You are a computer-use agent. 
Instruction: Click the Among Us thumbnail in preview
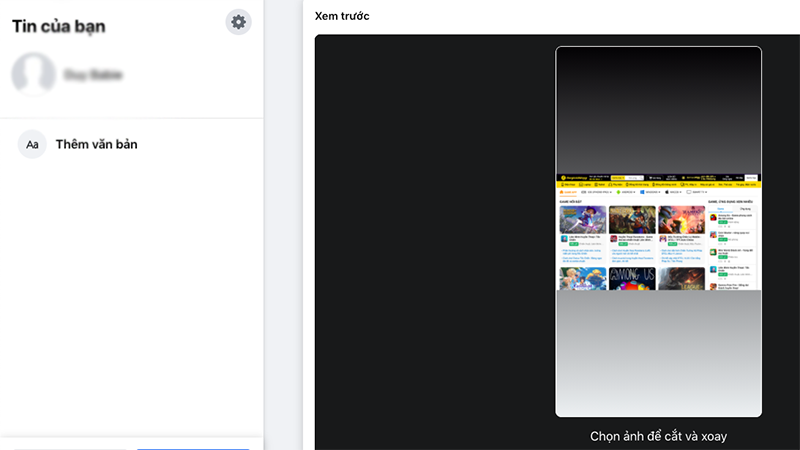pos(632,279)
